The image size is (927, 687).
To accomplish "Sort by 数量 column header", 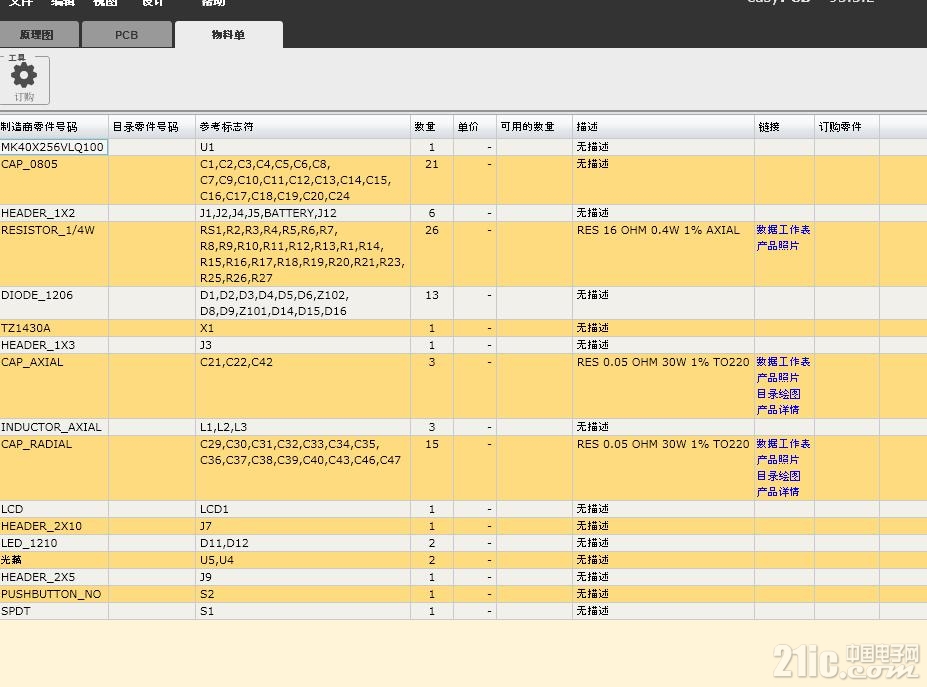I will pyautogui.click(x=432, y=127).
